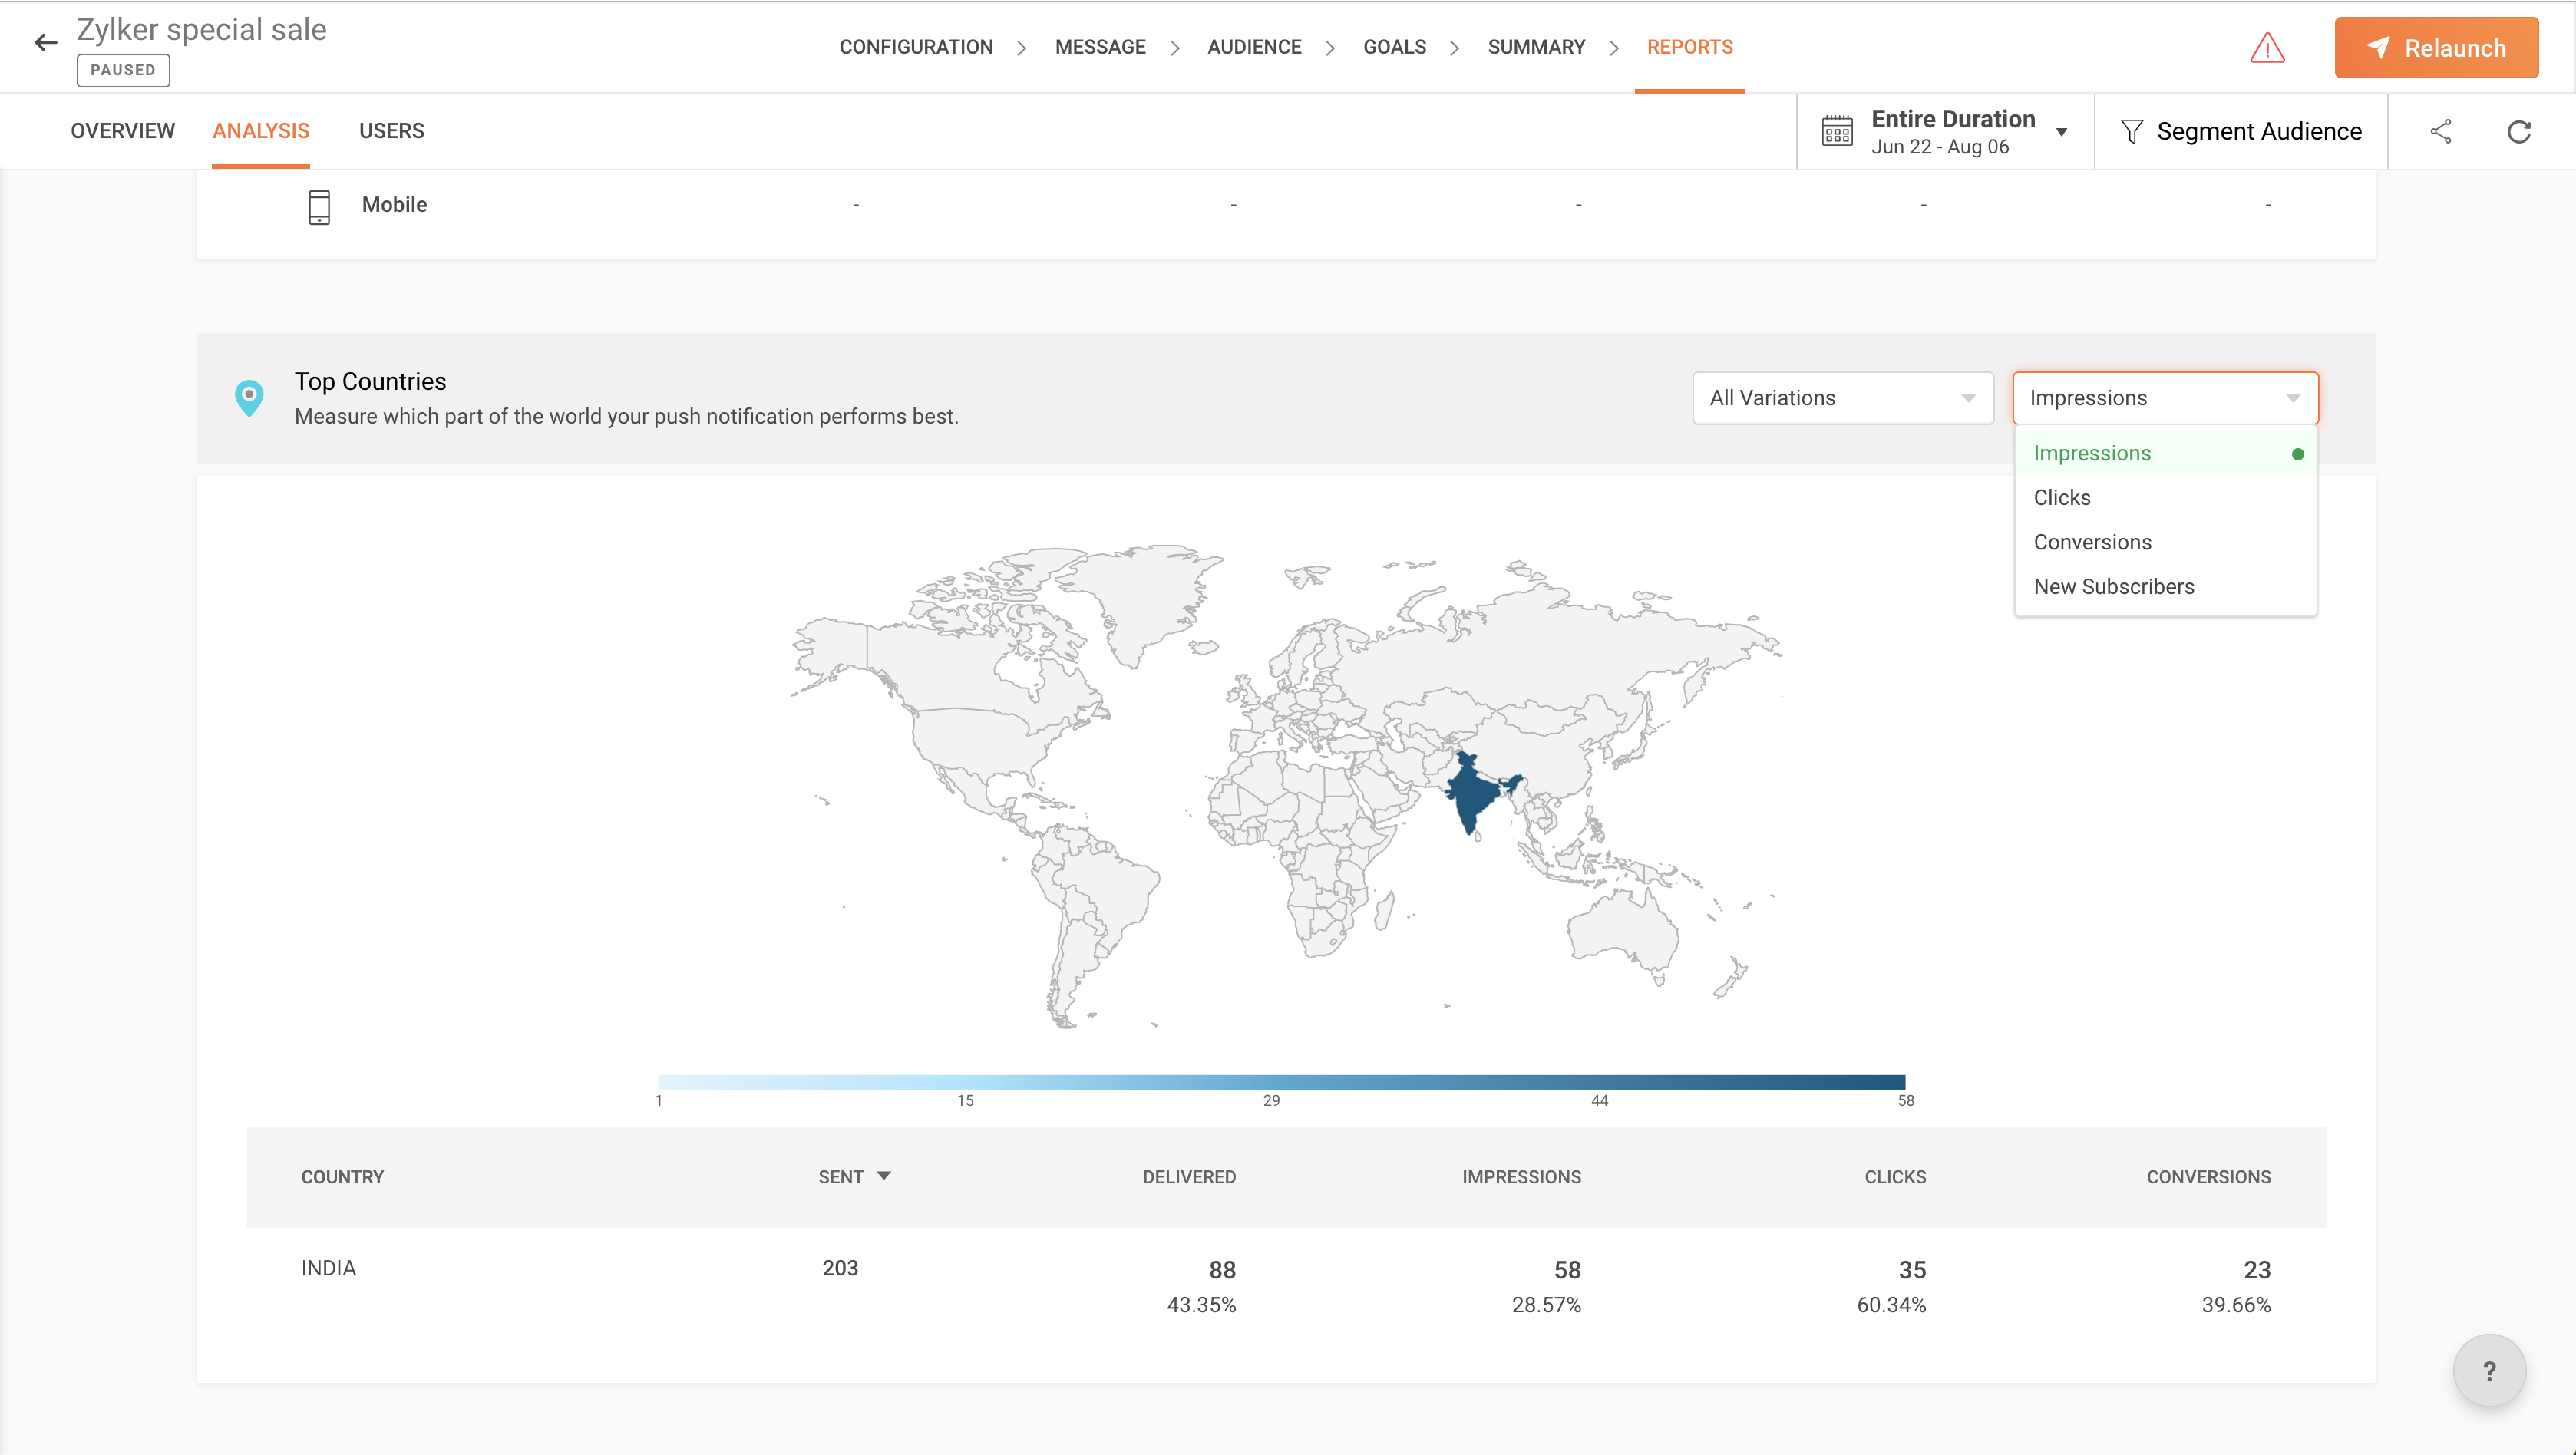Click the impressions color gradient scale bar
Viewport: 2576px width, 1455px height.
click(x=1281, y=1082)
